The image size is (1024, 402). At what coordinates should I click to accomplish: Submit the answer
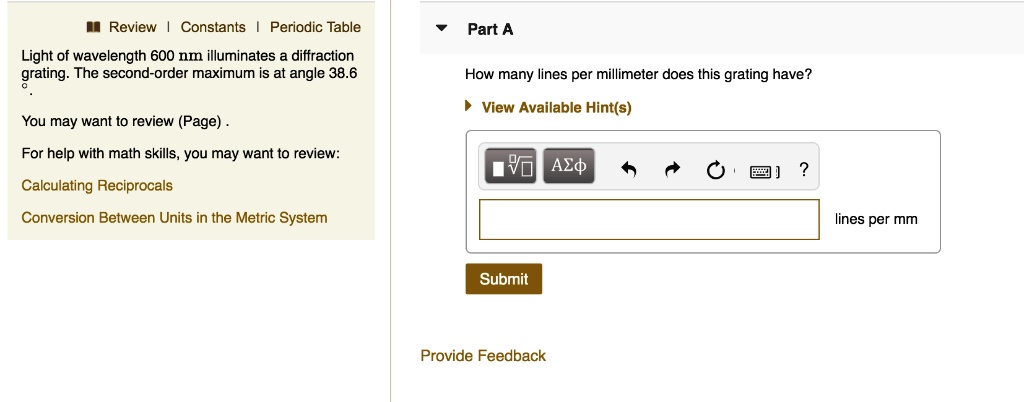point(504,279)
